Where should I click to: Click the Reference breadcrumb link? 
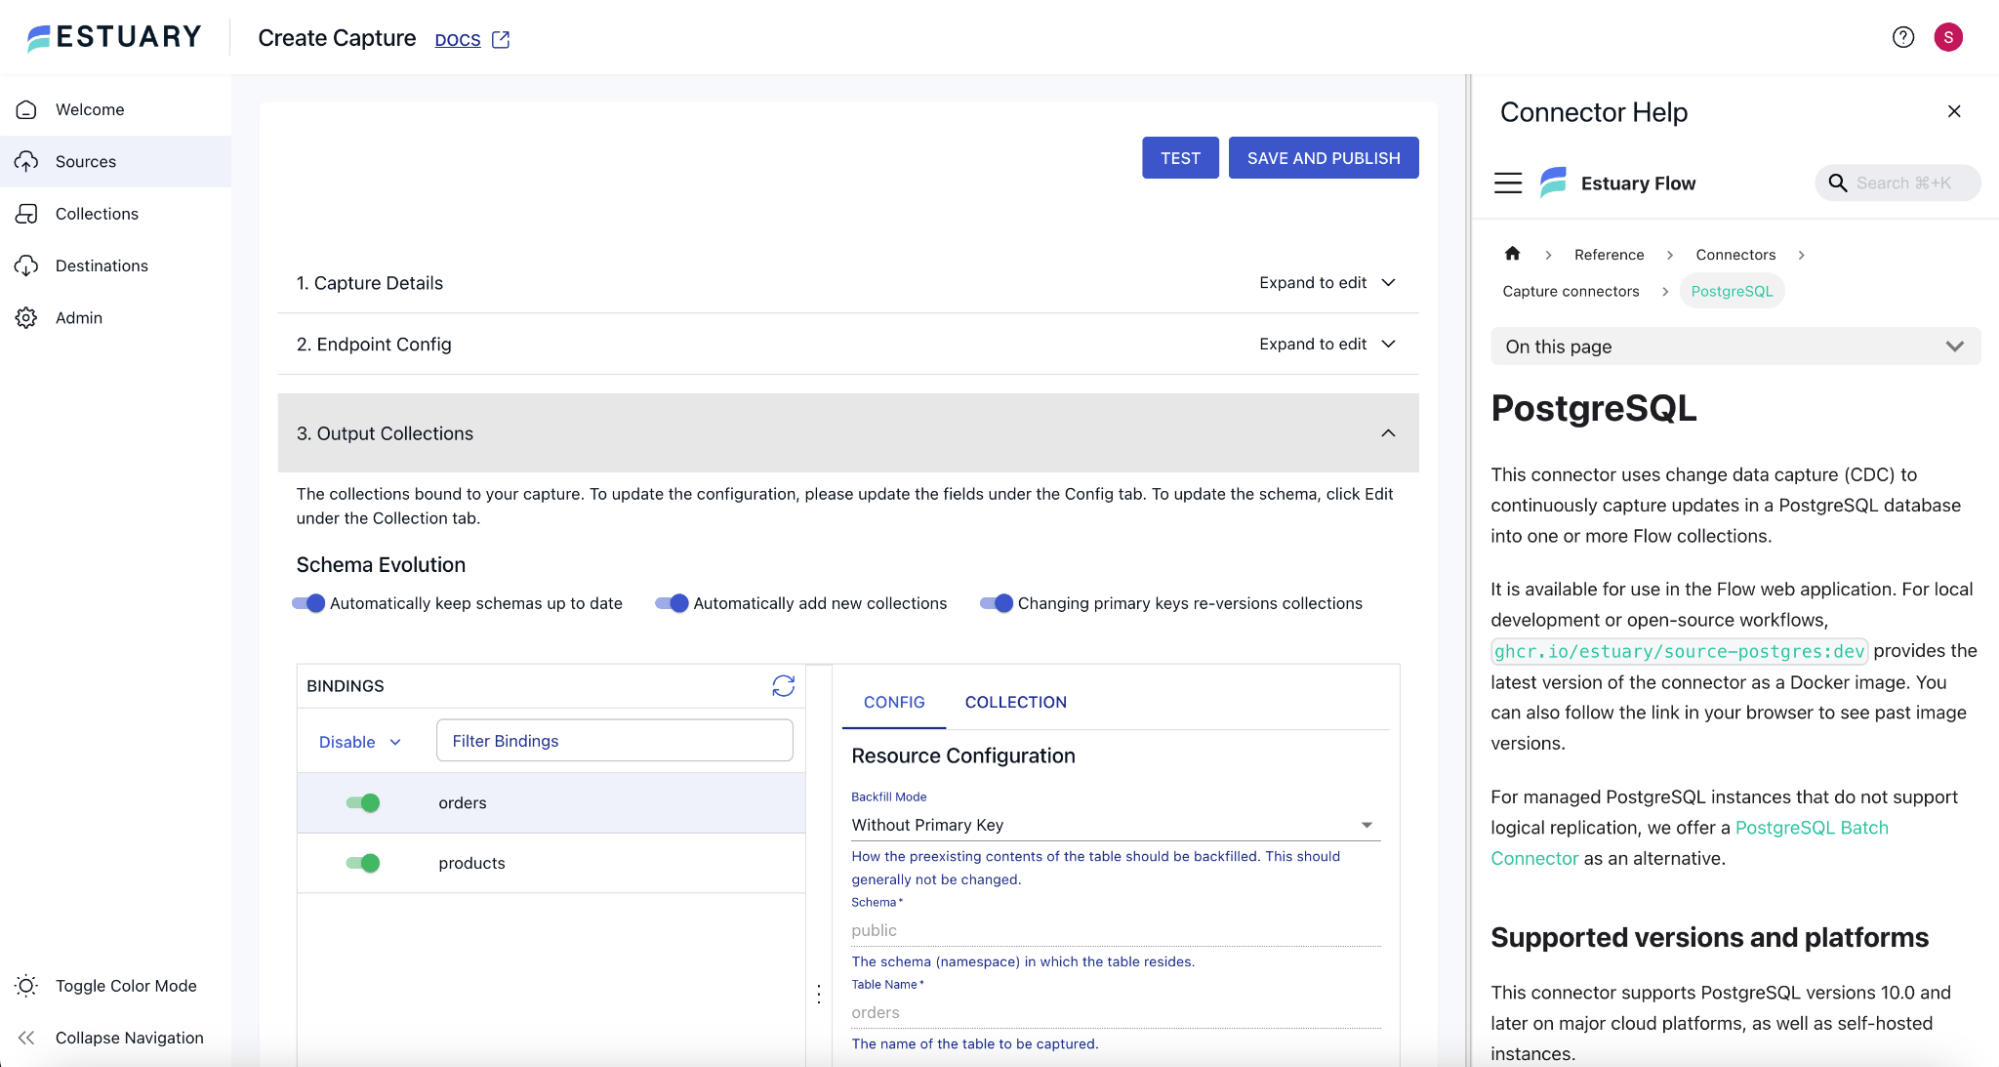coord(1608,254)
